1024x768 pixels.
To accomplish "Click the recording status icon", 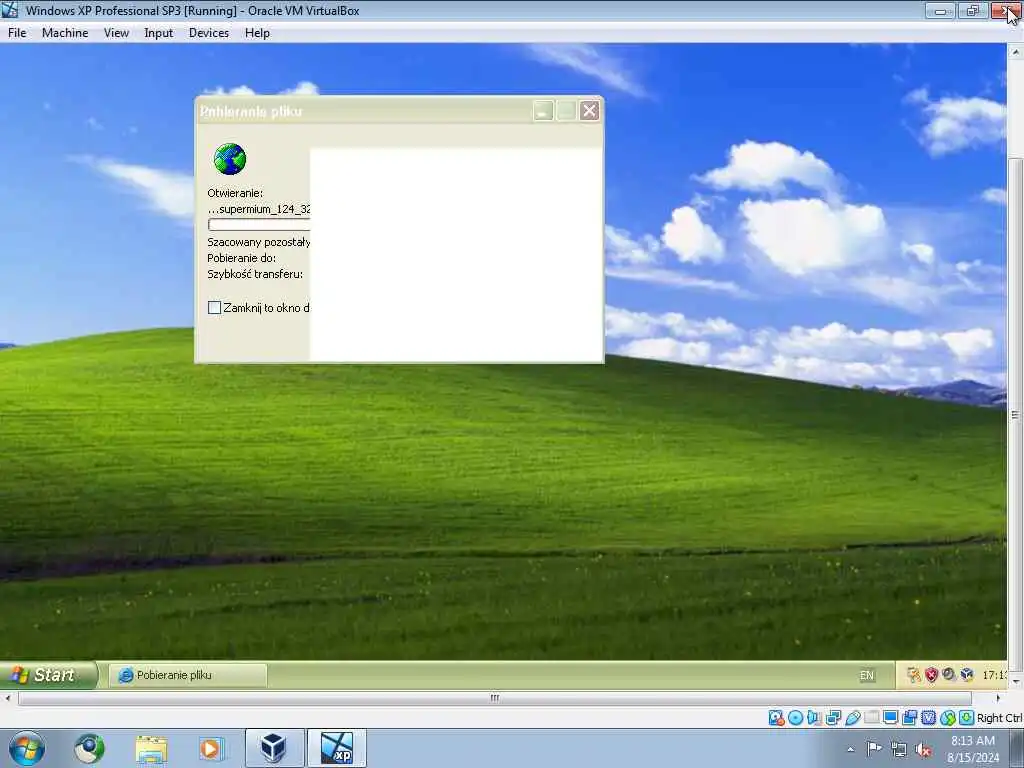I will coord(909,718).
